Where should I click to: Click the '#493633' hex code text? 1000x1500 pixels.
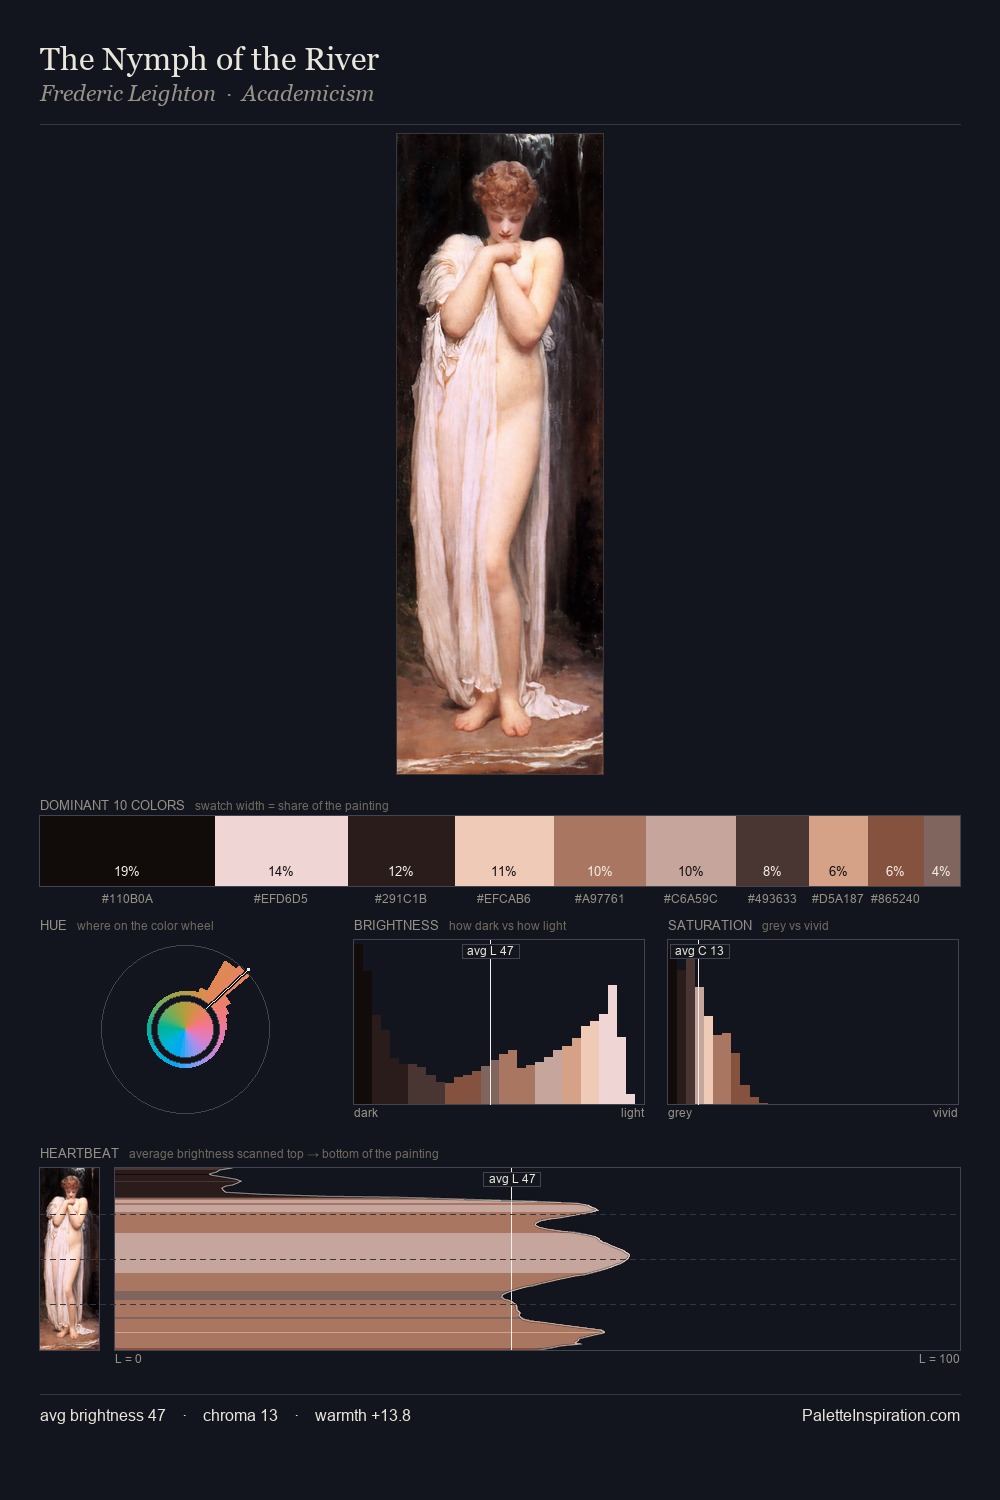[772, 899]
